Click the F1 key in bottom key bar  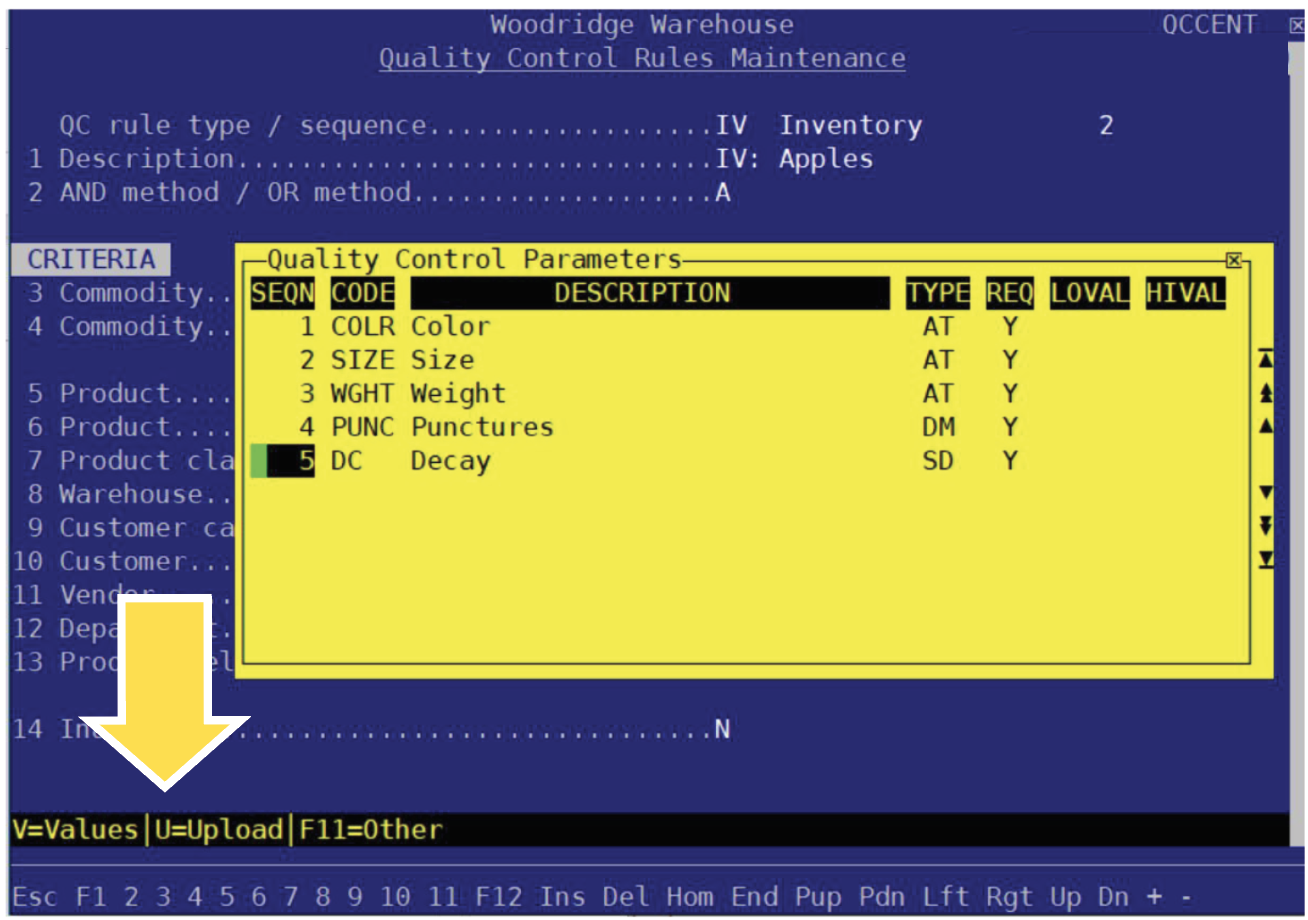[x=91, y=897]
